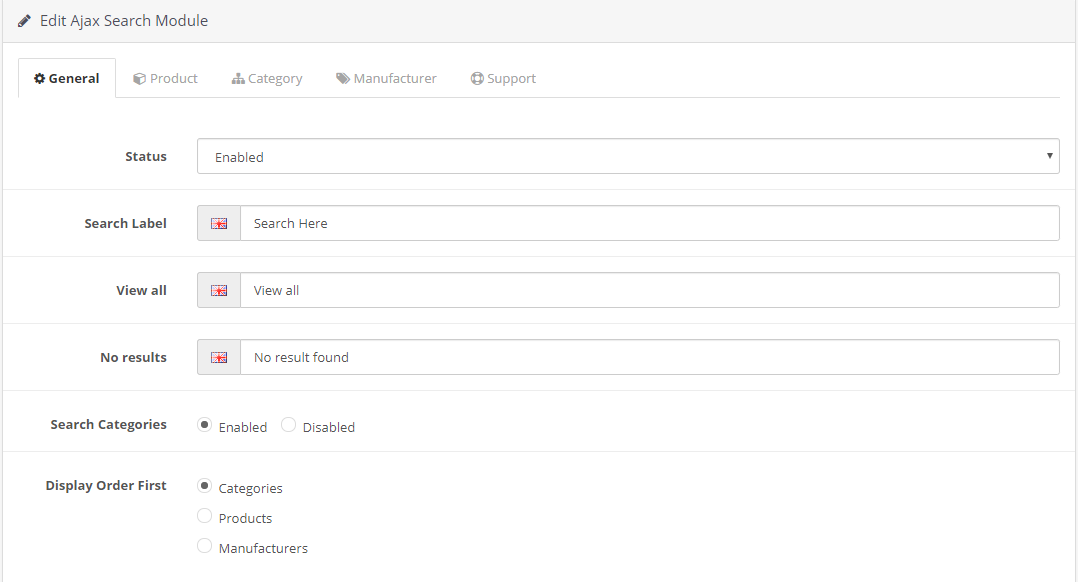Choose Categories as Display Order First
Image resolution: width=1078 pixels, height=582 pixels.
coord(205,486)
